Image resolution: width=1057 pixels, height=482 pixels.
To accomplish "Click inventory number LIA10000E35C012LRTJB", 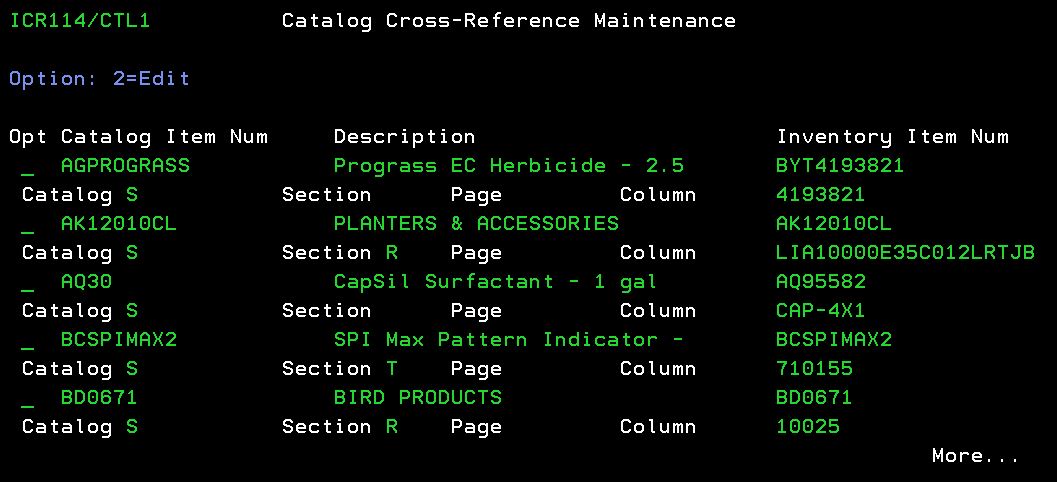I will point(905,253).
